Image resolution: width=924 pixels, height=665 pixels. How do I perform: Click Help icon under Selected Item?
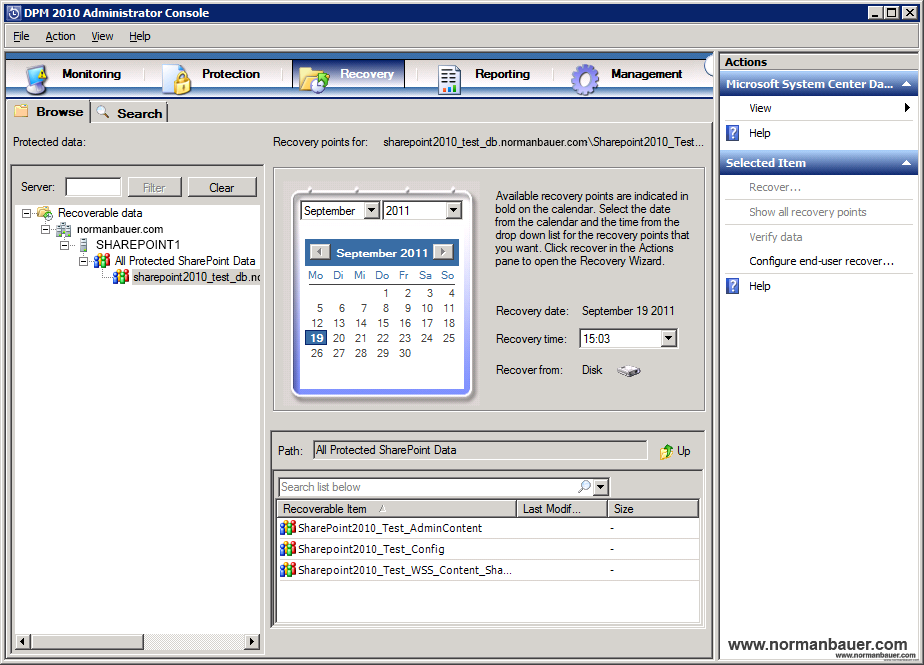(733, 286)
